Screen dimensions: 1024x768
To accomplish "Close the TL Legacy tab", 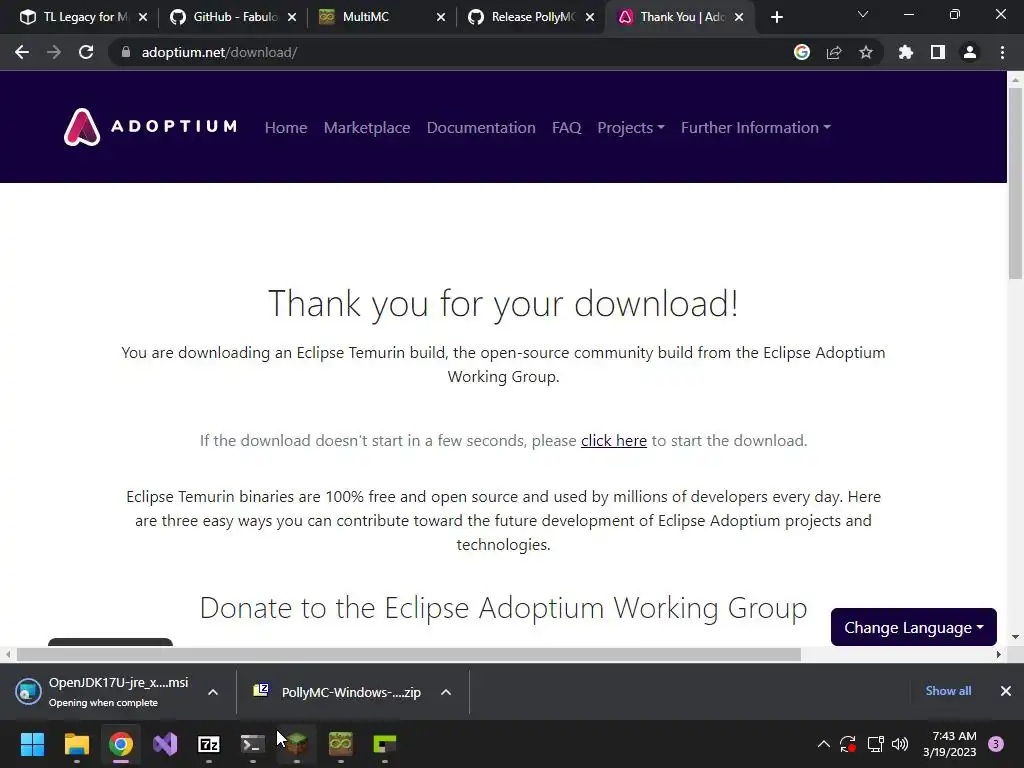I will click(143, 17).
